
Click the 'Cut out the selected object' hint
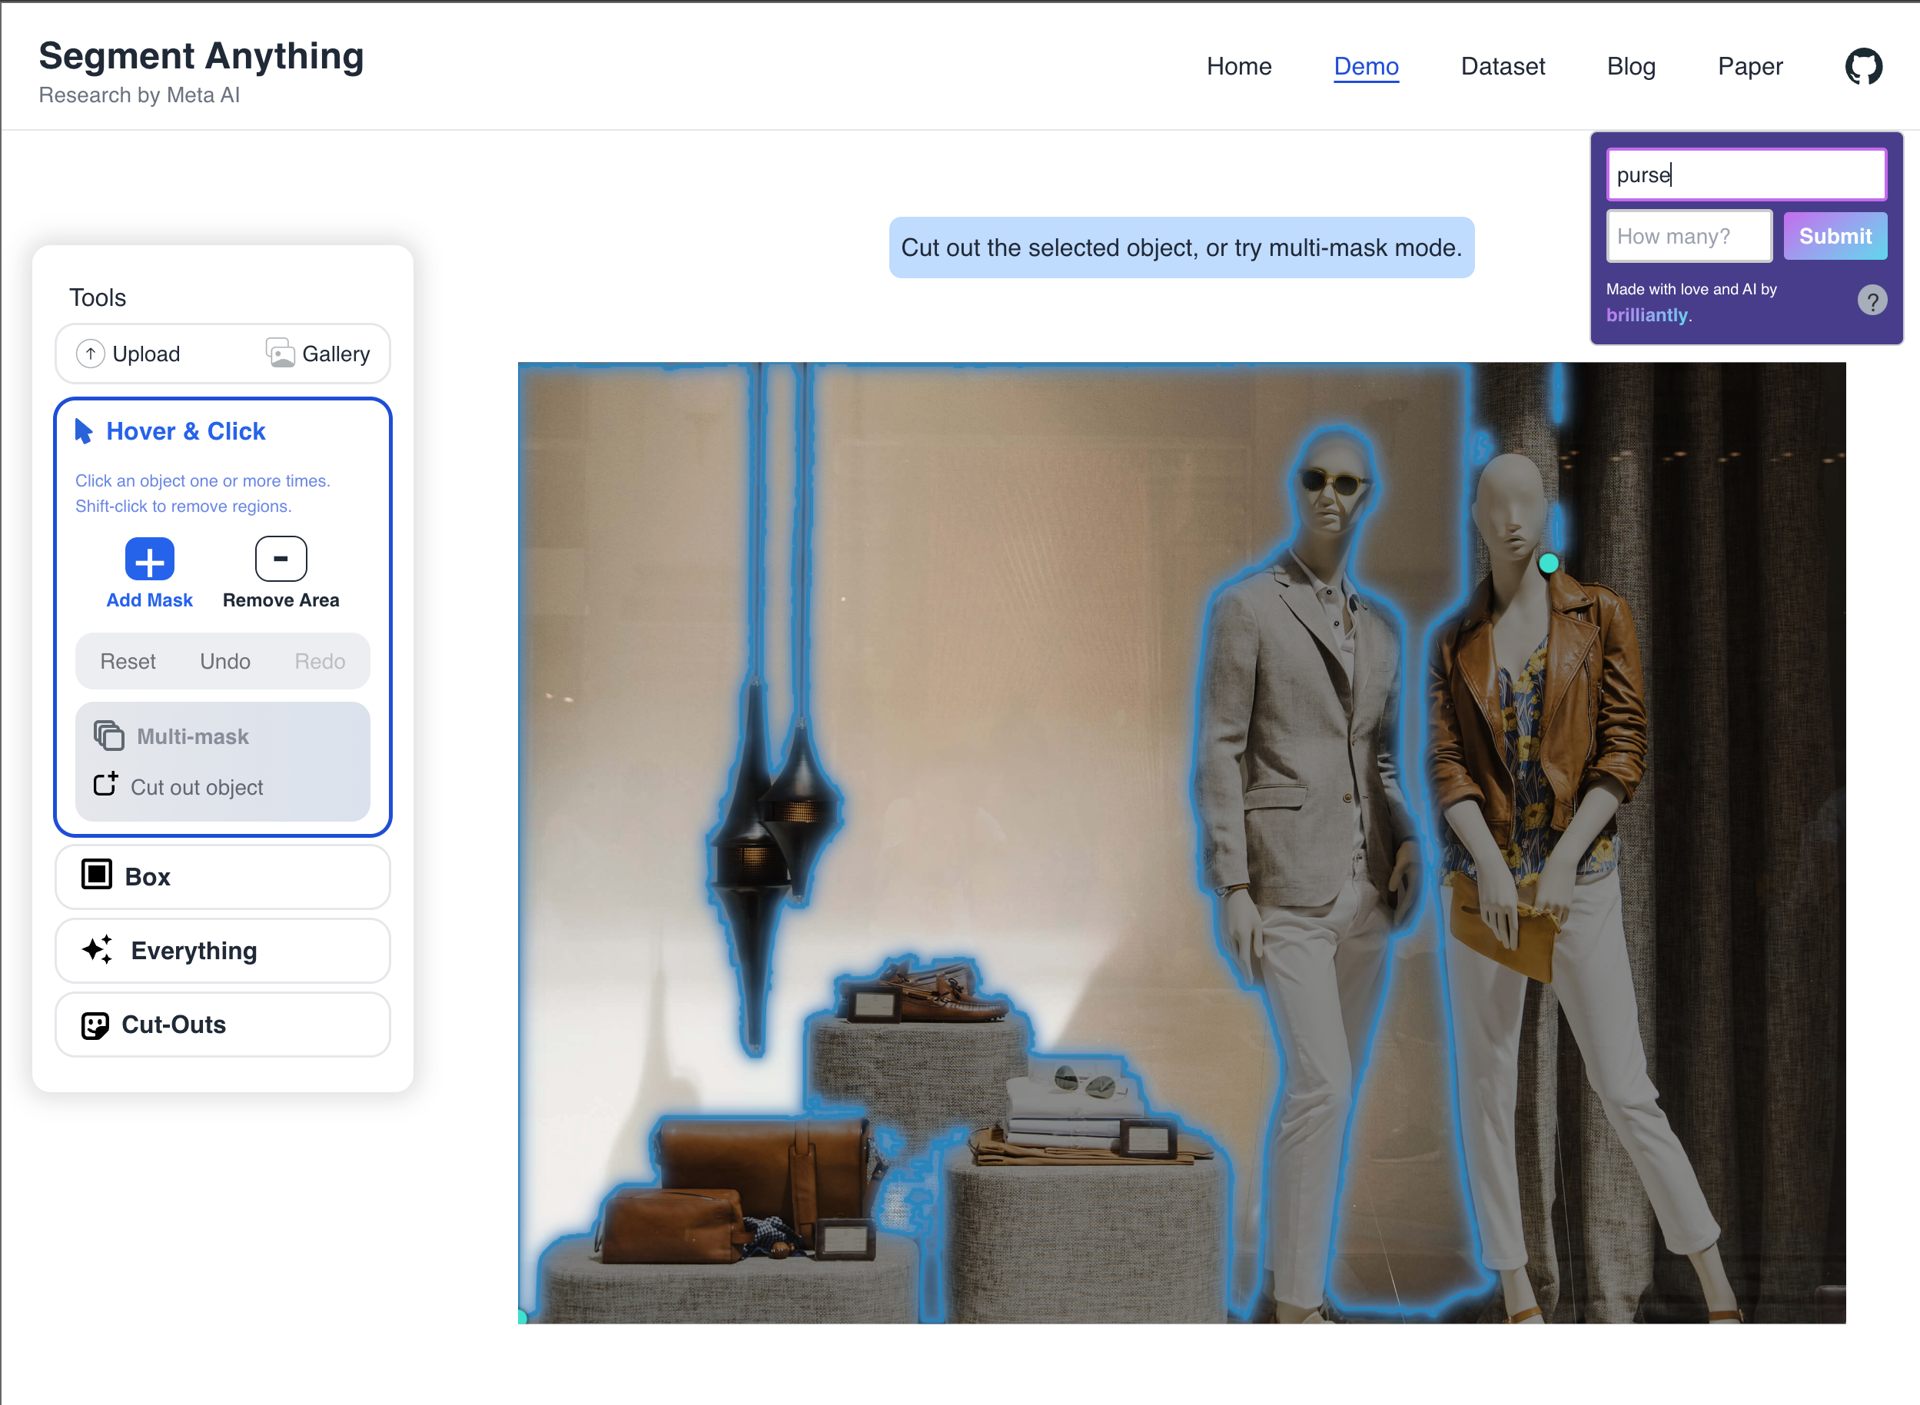(1181, 248)
